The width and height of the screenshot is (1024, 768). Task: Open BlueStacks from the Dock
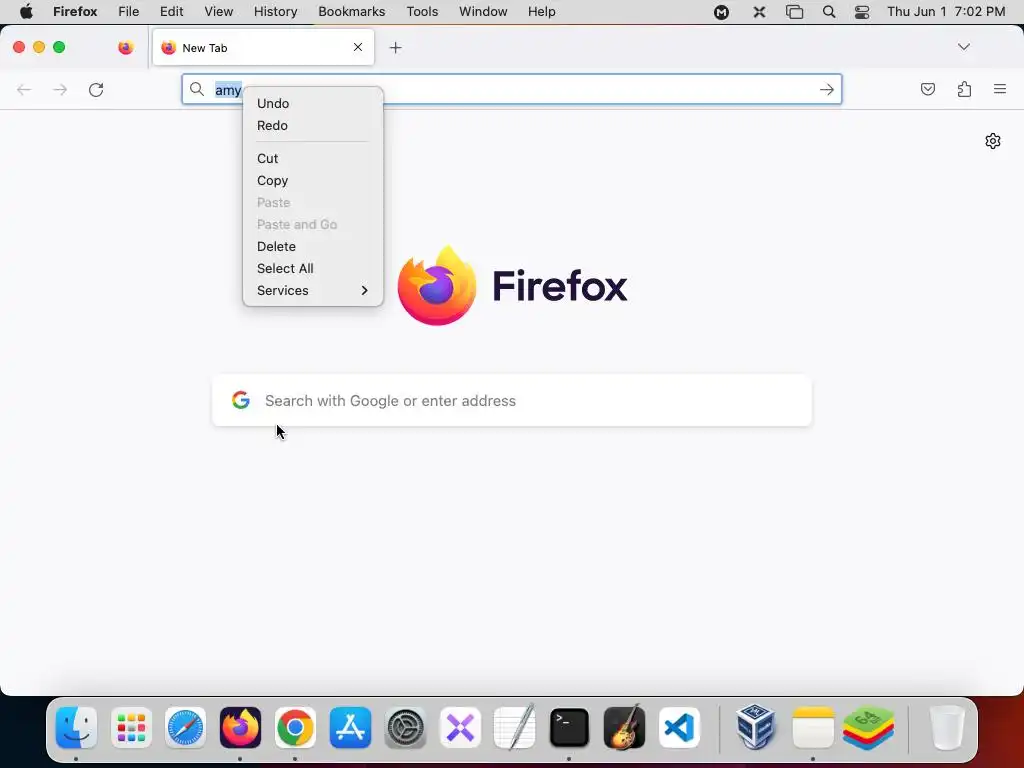click(868, 728)
